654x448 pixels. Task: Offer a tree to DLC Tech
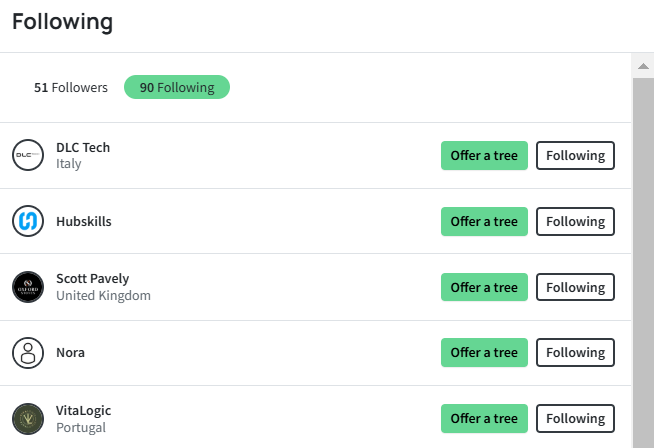(x=484, y=156)
